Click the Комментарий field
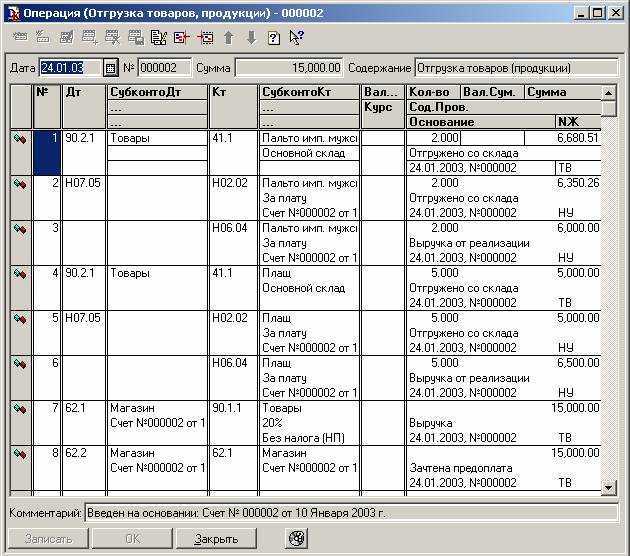This screenshot has height=556, width=630. (x=352, y=513)
